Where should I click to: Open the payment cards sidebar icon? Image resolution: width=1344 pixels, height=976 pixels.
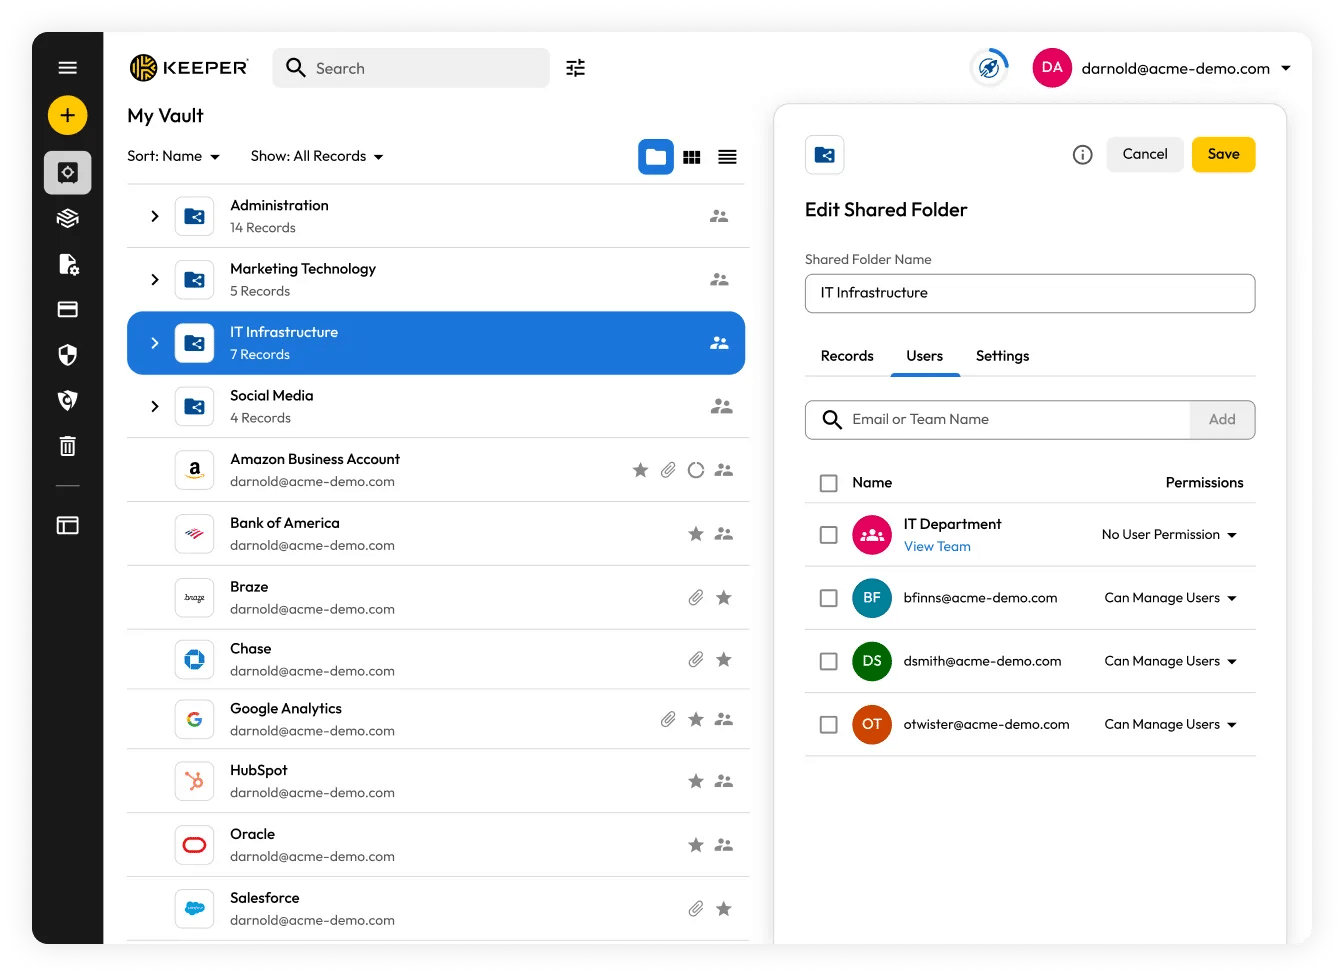click(x=67, y=309)
